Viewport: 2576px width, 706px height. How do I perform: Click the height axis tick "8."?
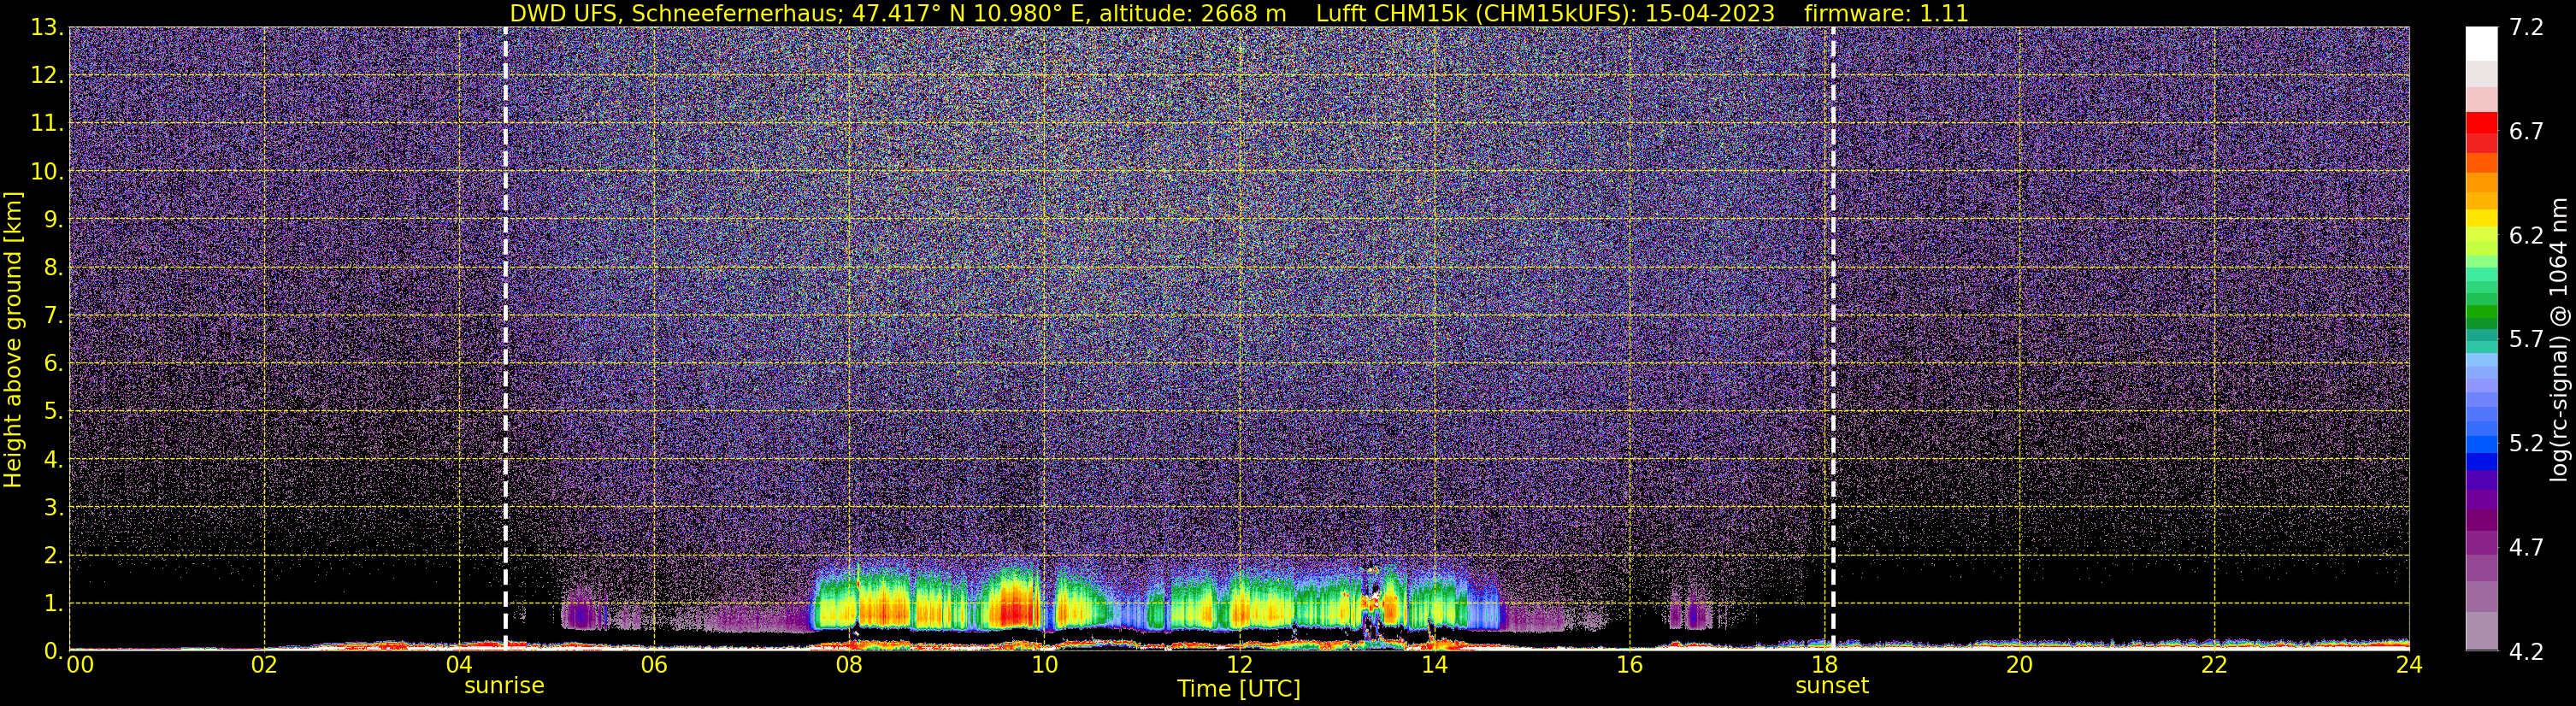53,267
